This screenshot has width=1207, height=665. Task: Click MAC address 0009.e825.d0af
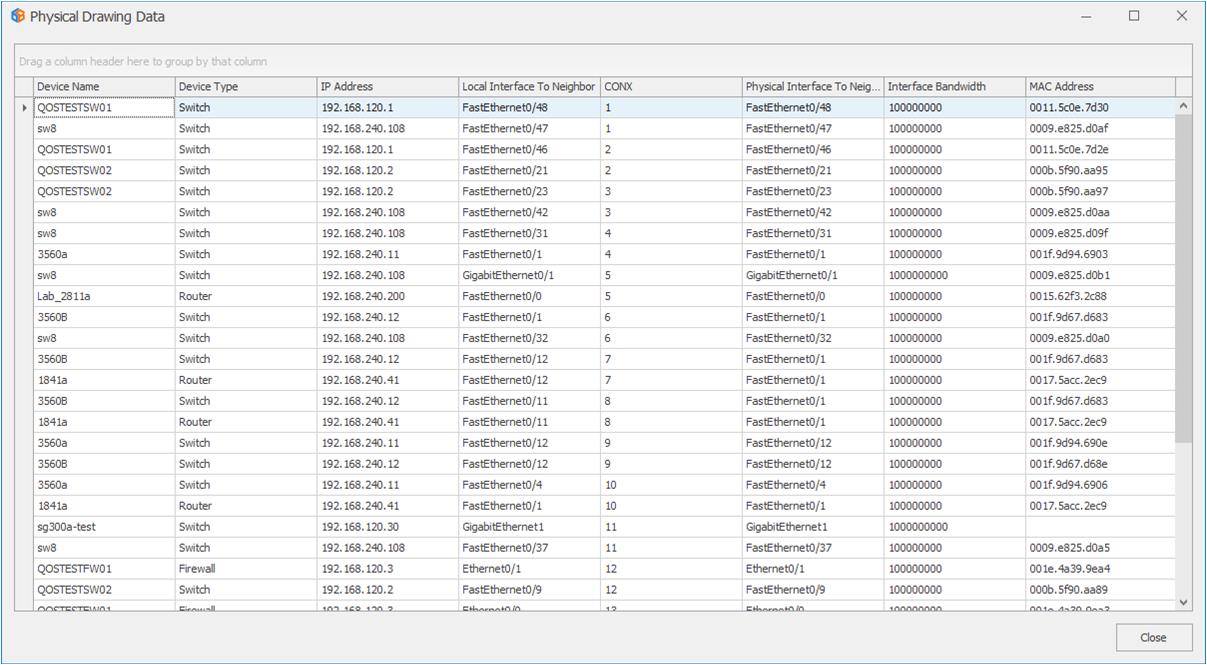pos(1101,128)
